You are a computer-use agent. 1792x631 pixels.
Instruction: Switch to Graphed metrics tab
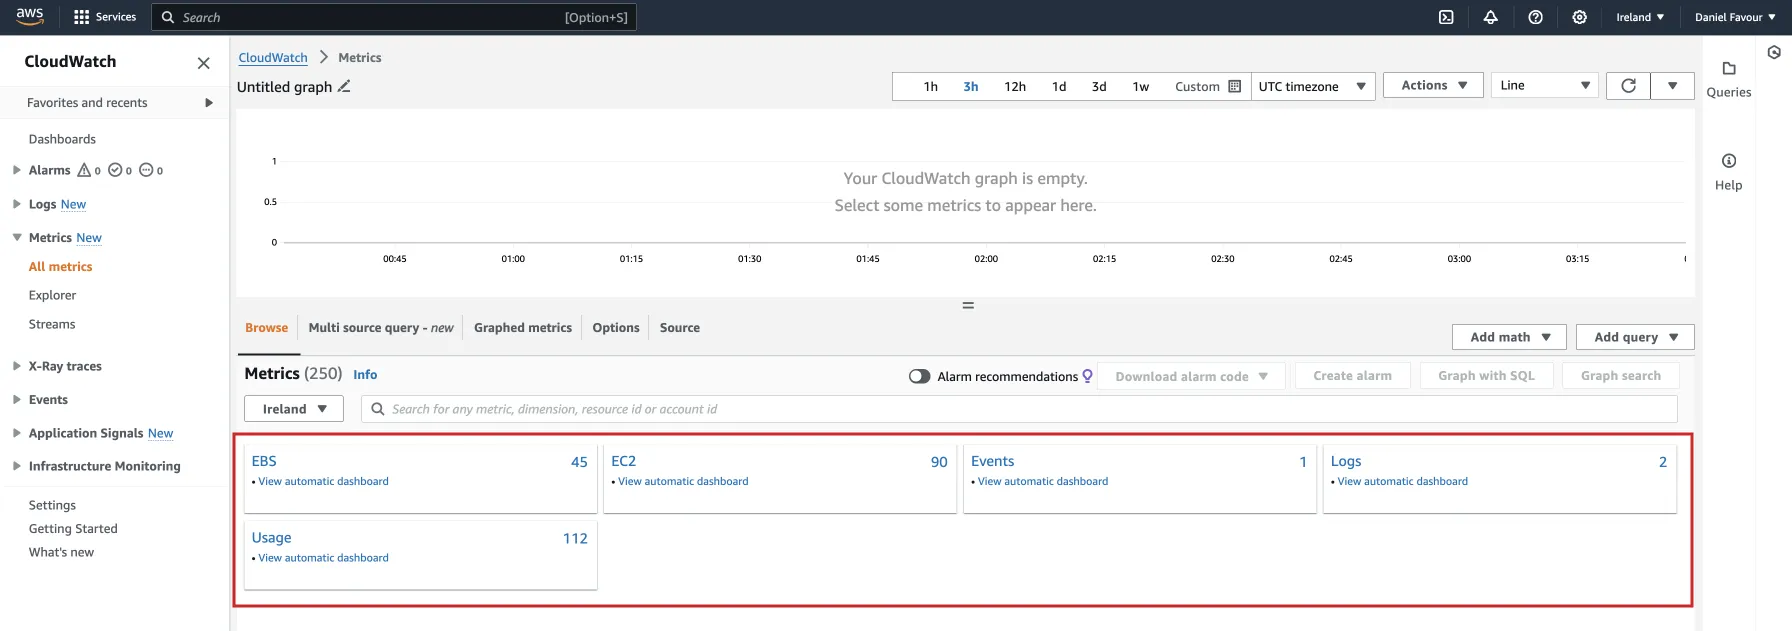tap(523, 328)
